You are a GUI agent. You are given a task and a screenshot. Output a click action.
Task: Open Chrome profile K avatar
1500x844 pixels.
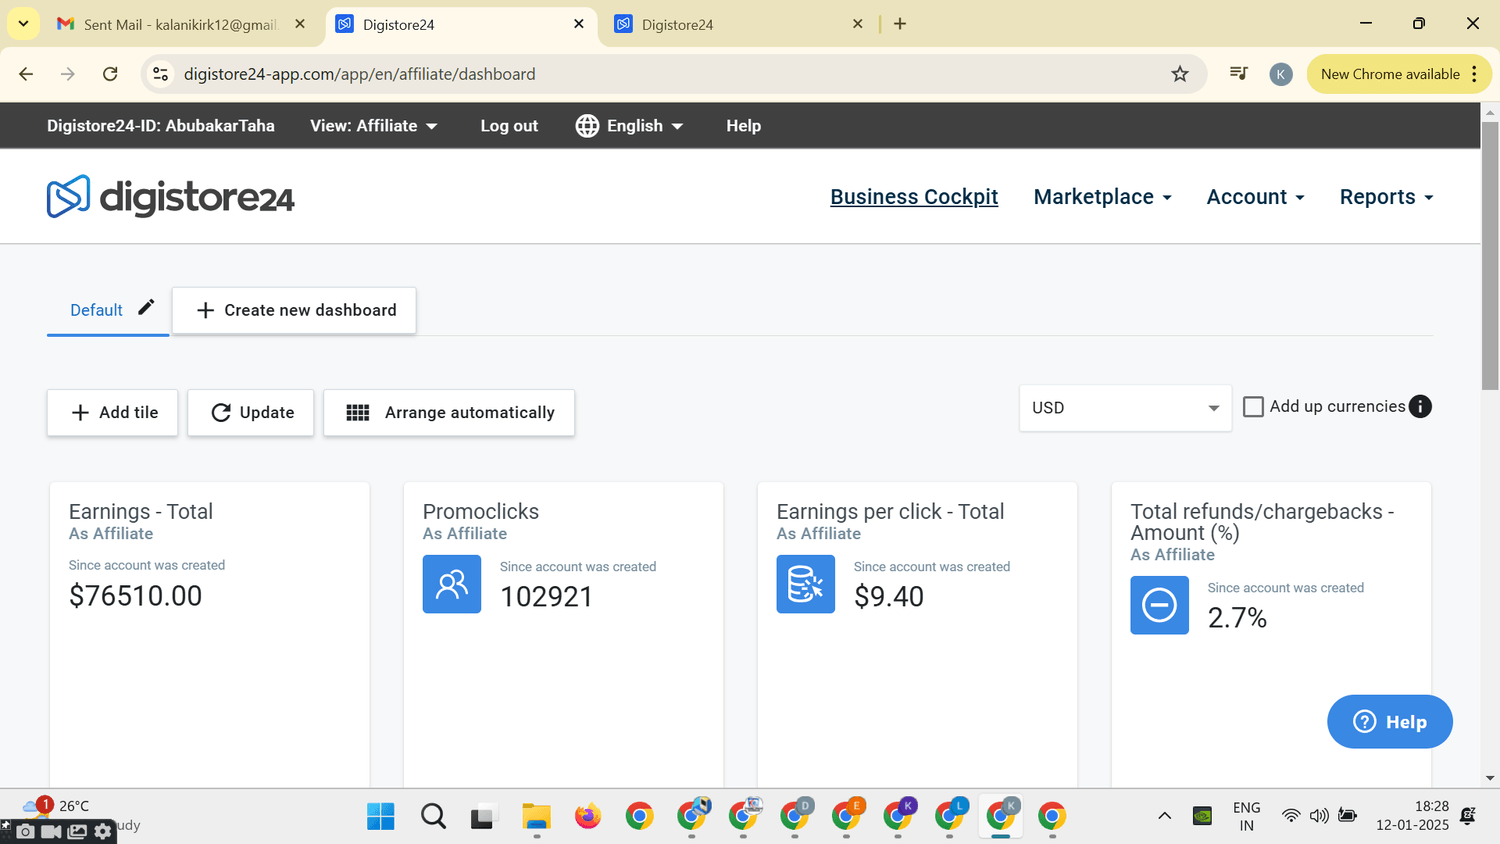1281,74
